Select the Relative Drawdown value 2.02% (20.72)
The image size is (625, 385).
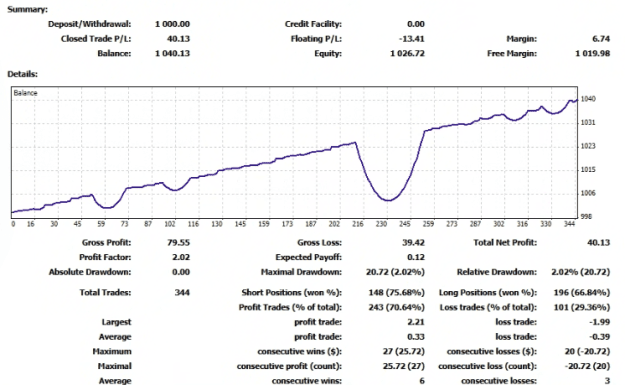pos(580,272)
